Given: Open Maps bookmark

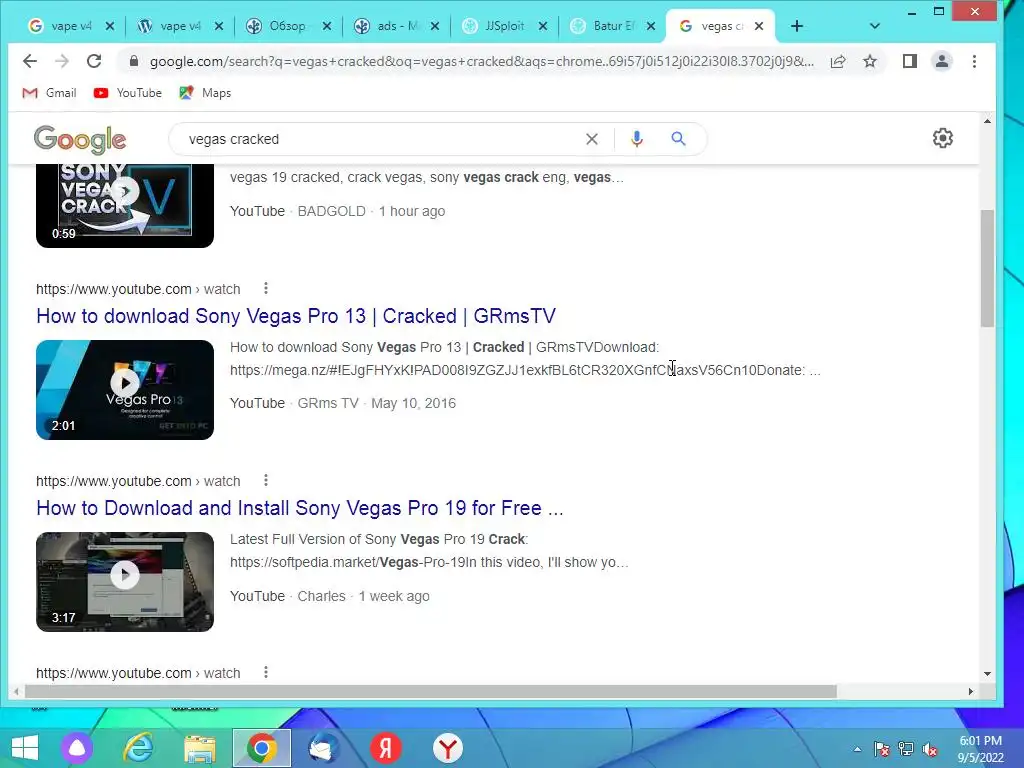Looking at the screenshot, I should [x=205, y=93].
